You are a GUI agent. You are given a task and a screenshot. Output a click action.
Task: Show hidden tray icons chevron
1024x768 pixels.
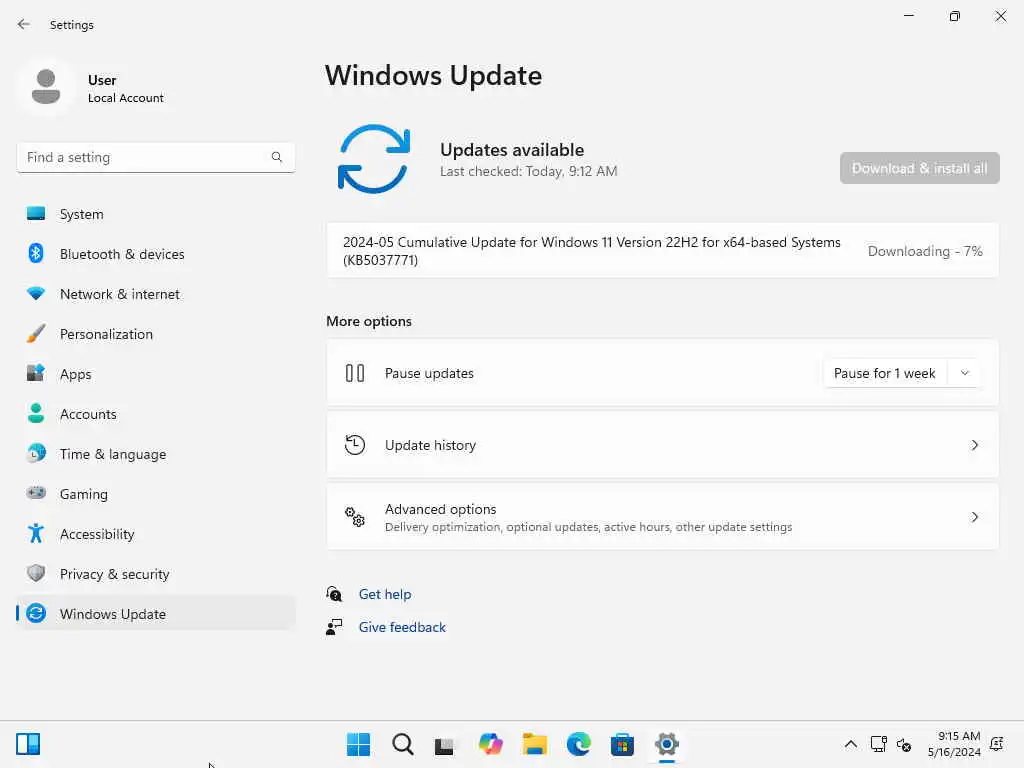[850, 744]
